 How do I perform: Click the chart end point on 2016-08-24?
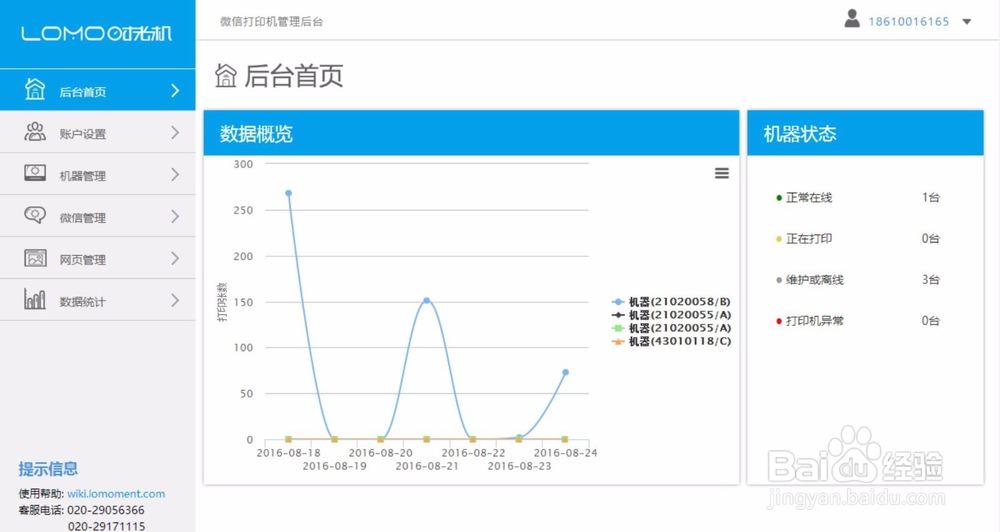click(565, 372)
